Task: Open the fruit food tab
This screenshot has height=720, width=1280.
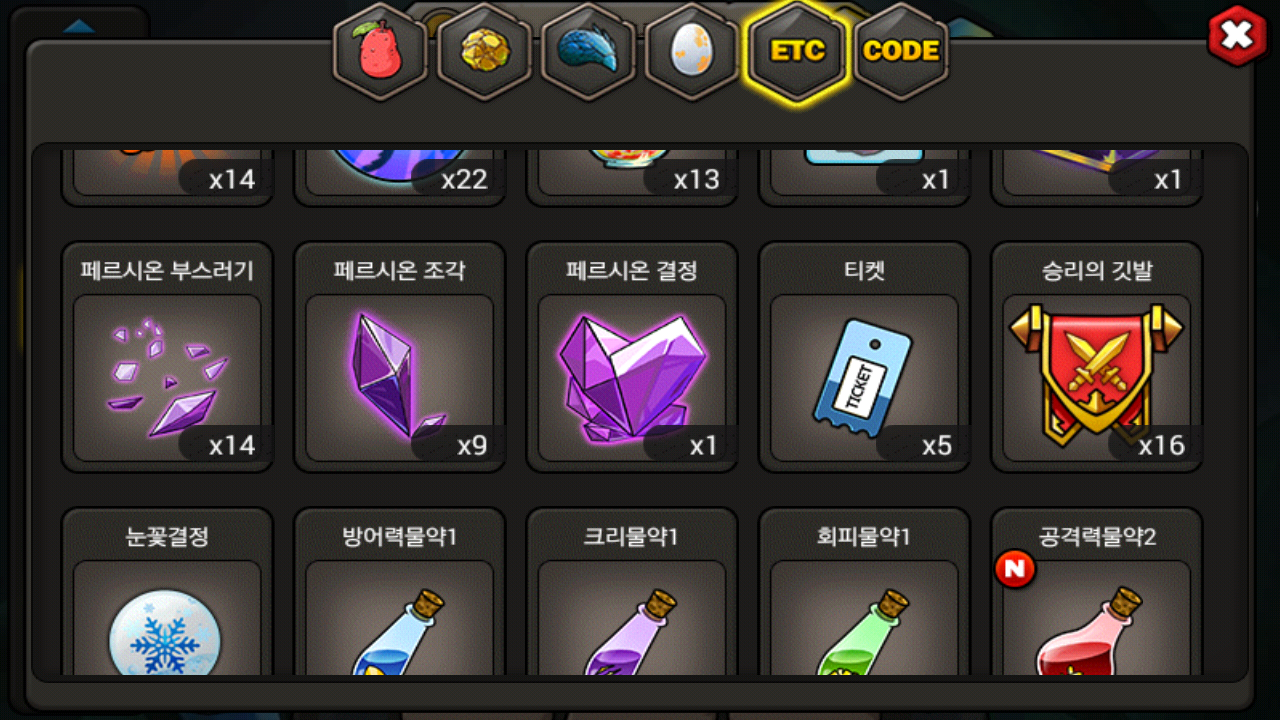Action: coord(380,52)
